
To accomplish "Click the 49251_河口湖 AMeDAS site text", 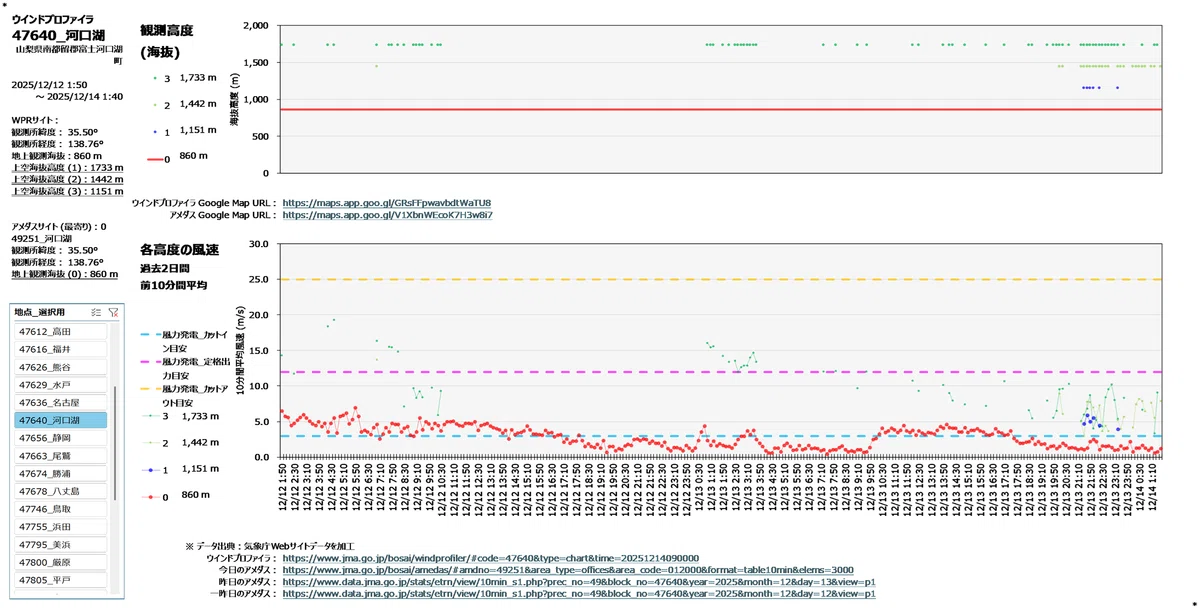I will tap(42, 239).
